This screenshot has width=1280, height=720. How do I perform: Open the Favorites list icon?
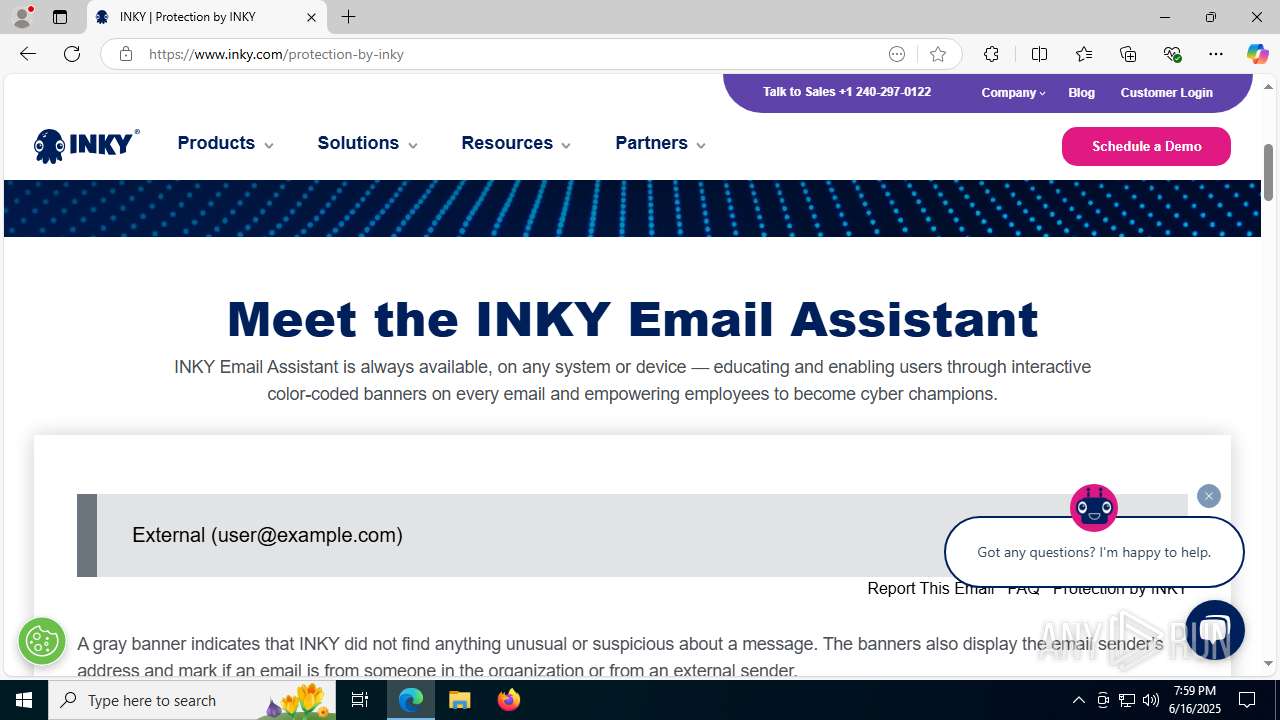tap(1084, 54)
